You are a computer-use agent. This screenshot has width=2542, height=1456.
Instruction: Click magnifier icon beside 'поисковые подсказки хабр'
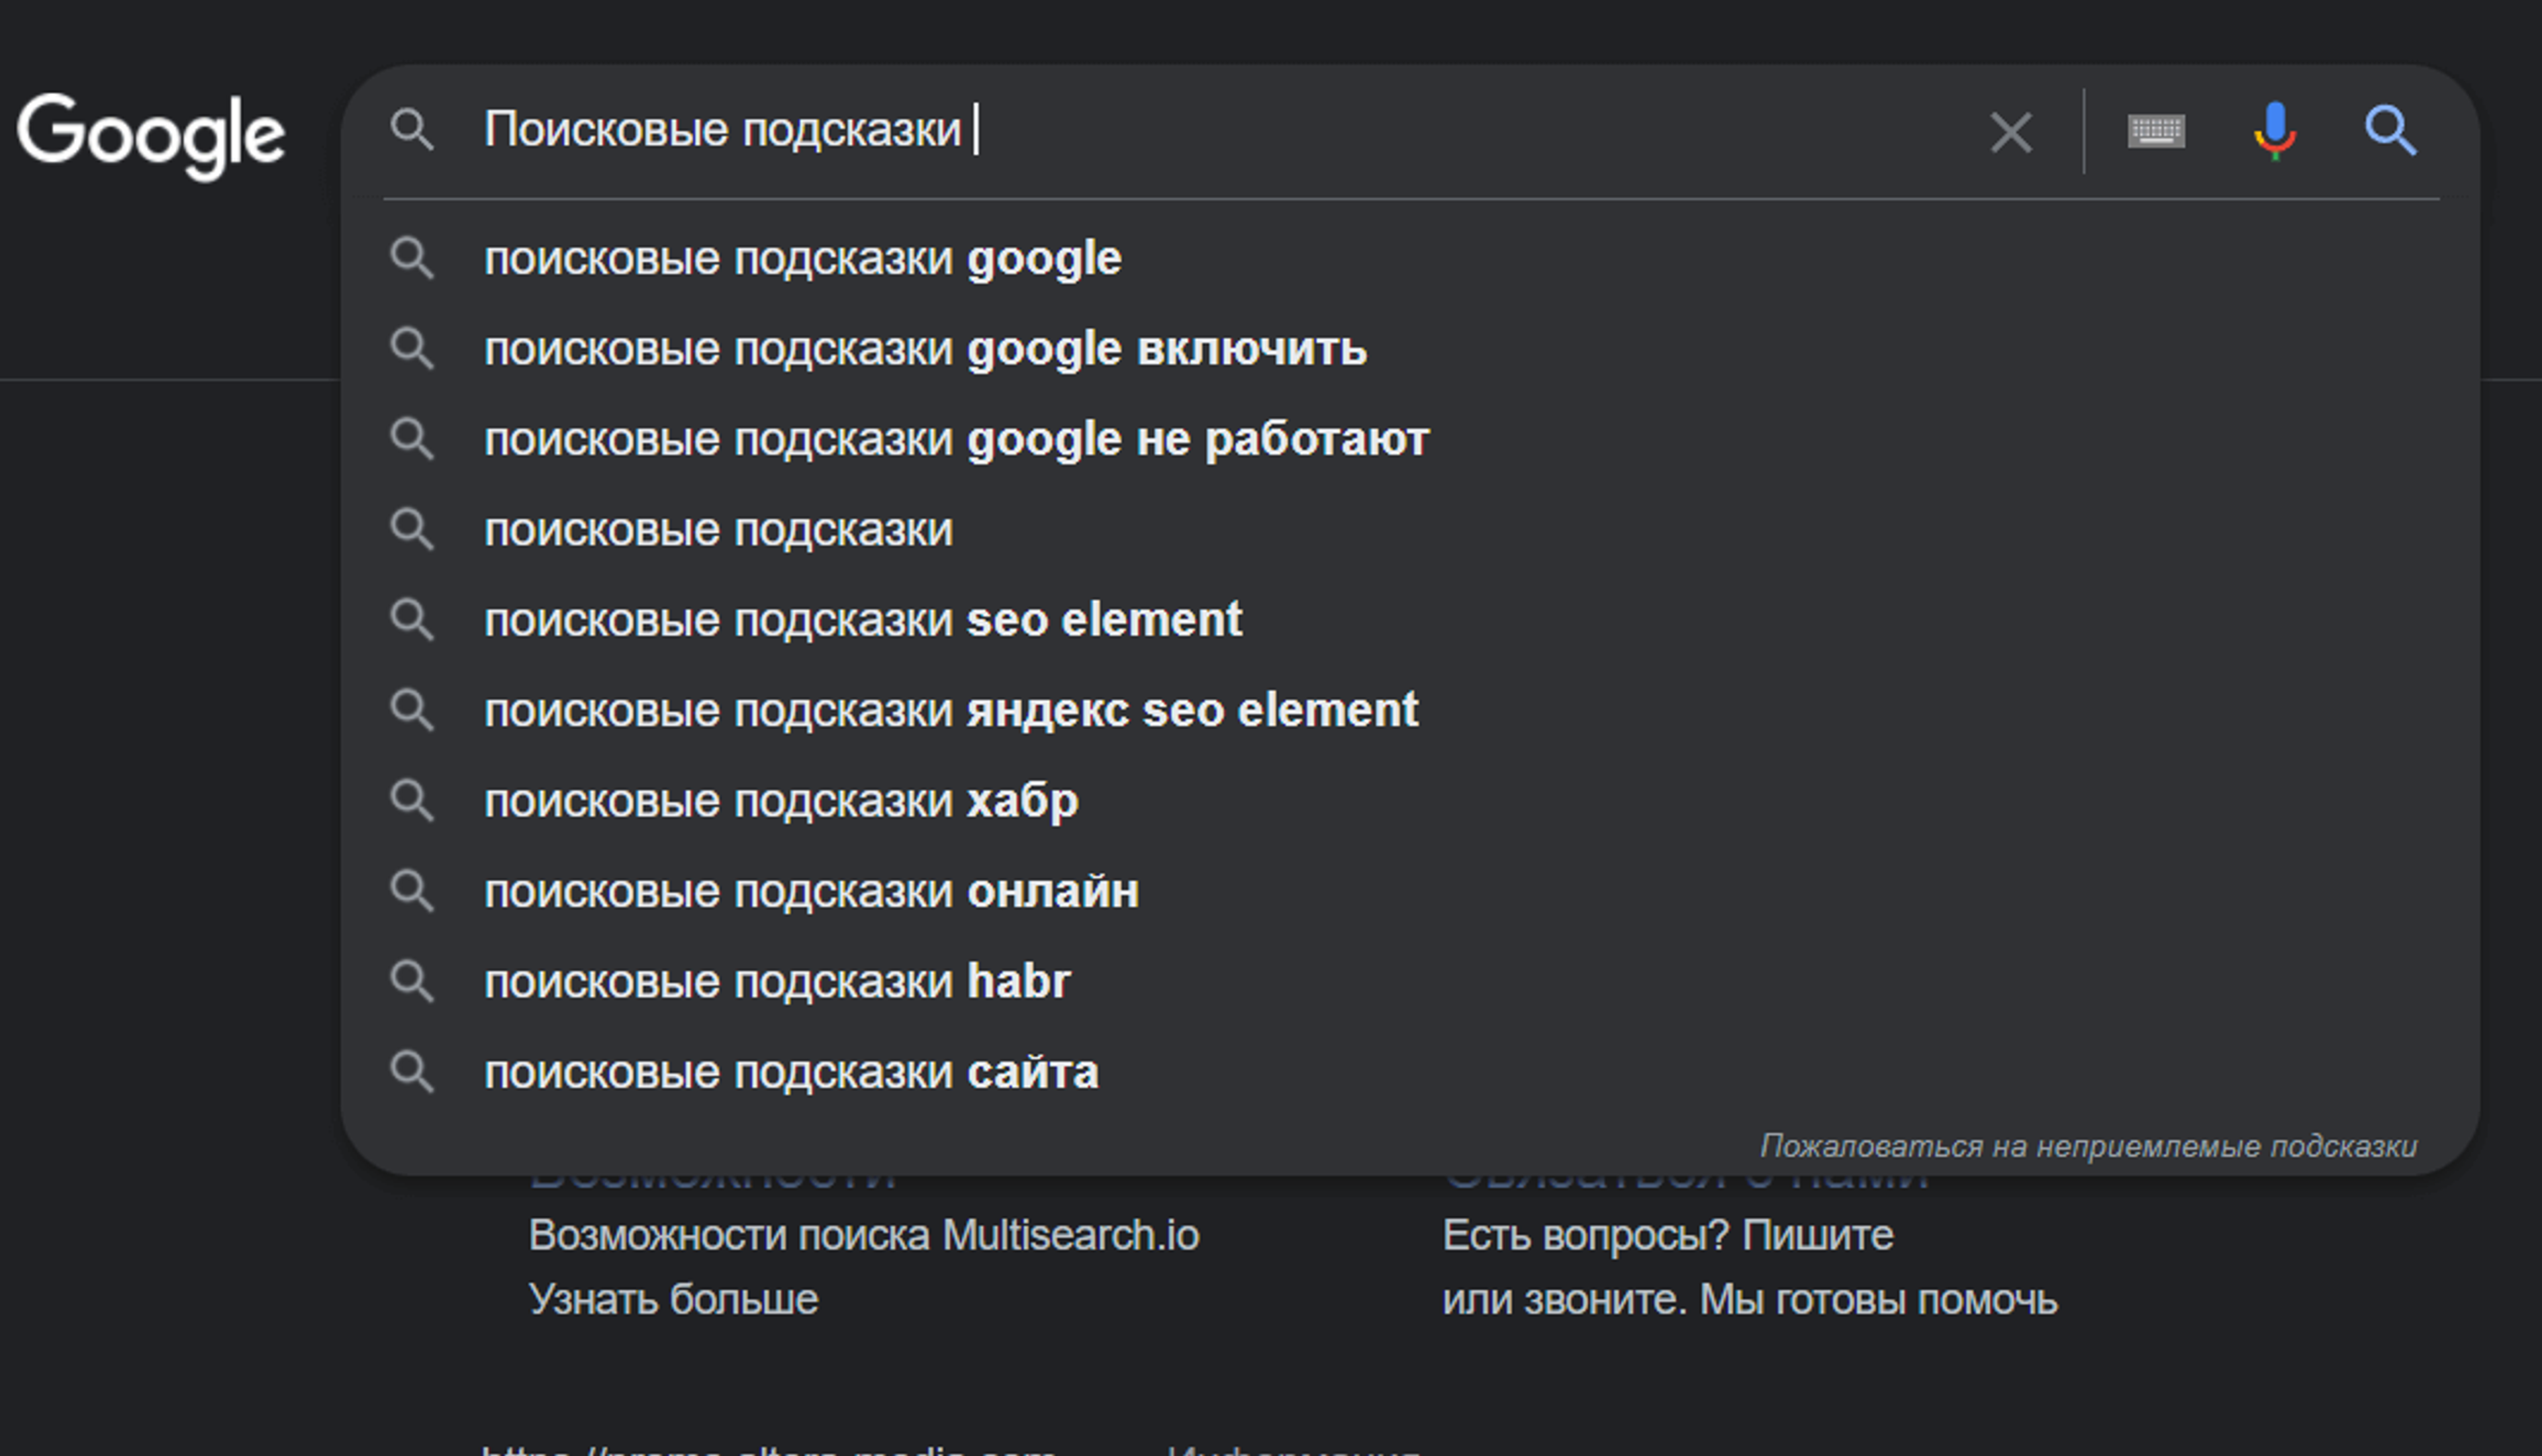coord(411,801)
